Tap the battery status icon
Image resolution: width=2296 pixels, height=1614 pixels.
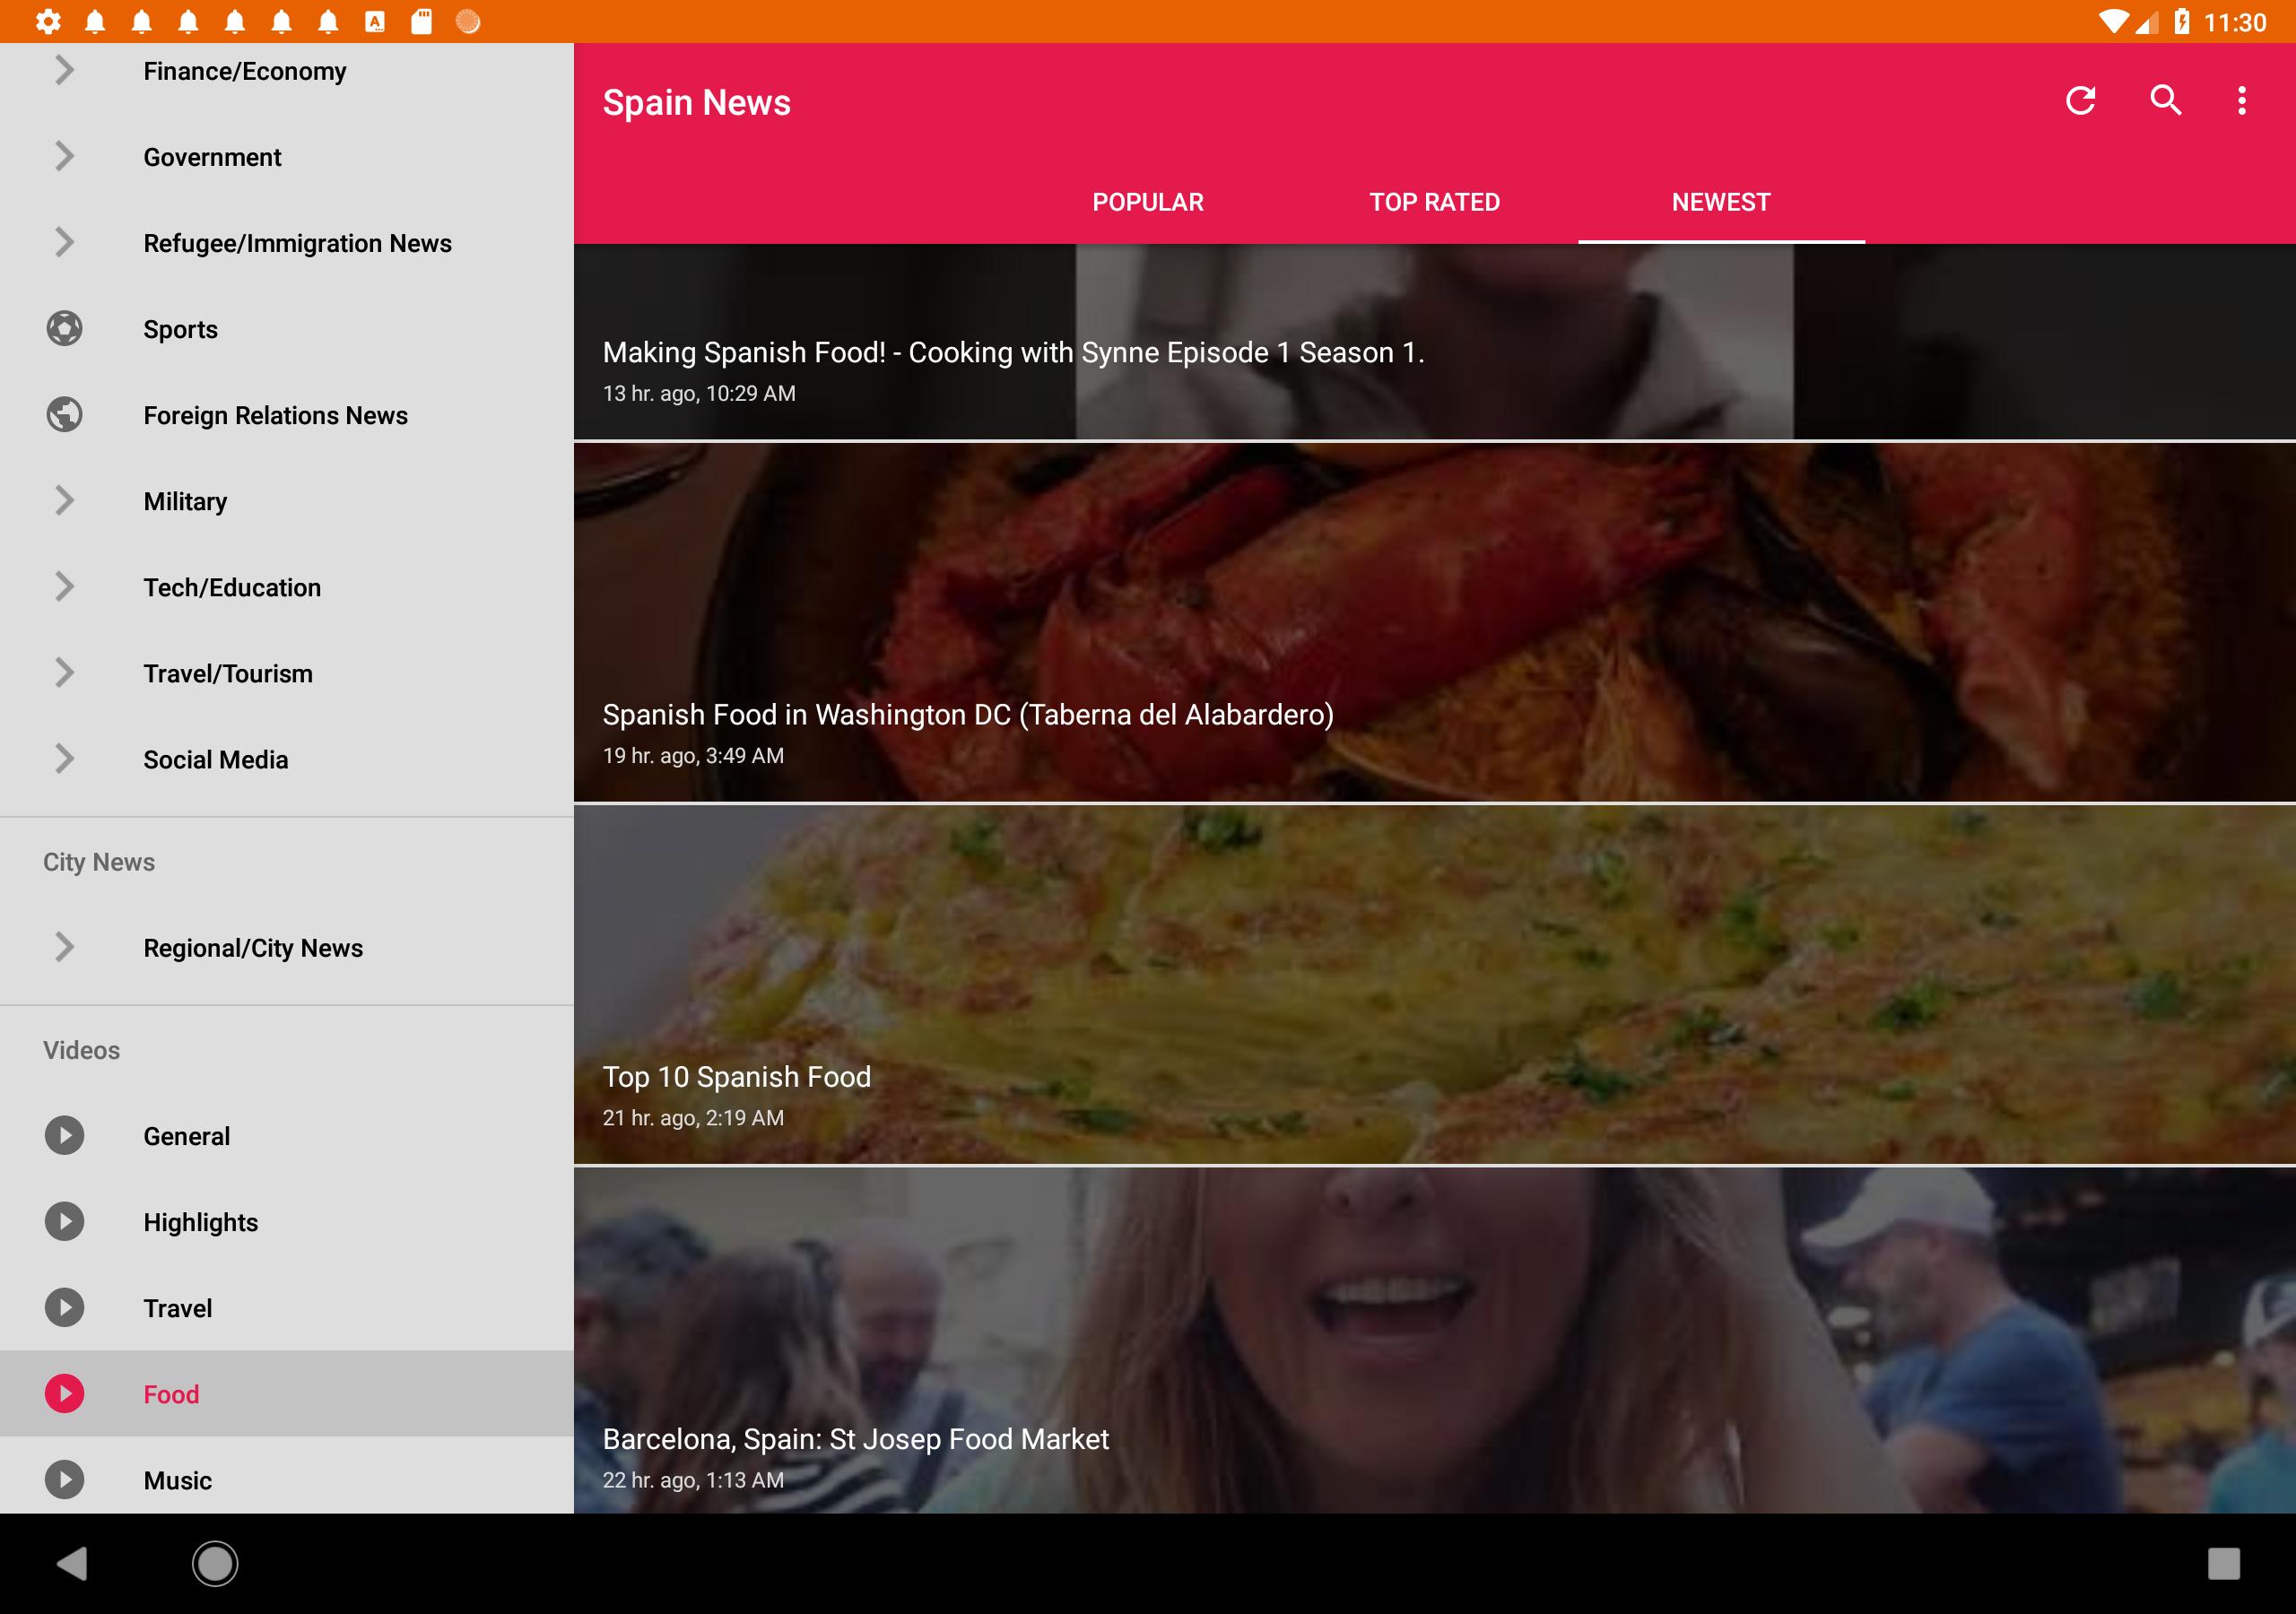pos(2181,22)
